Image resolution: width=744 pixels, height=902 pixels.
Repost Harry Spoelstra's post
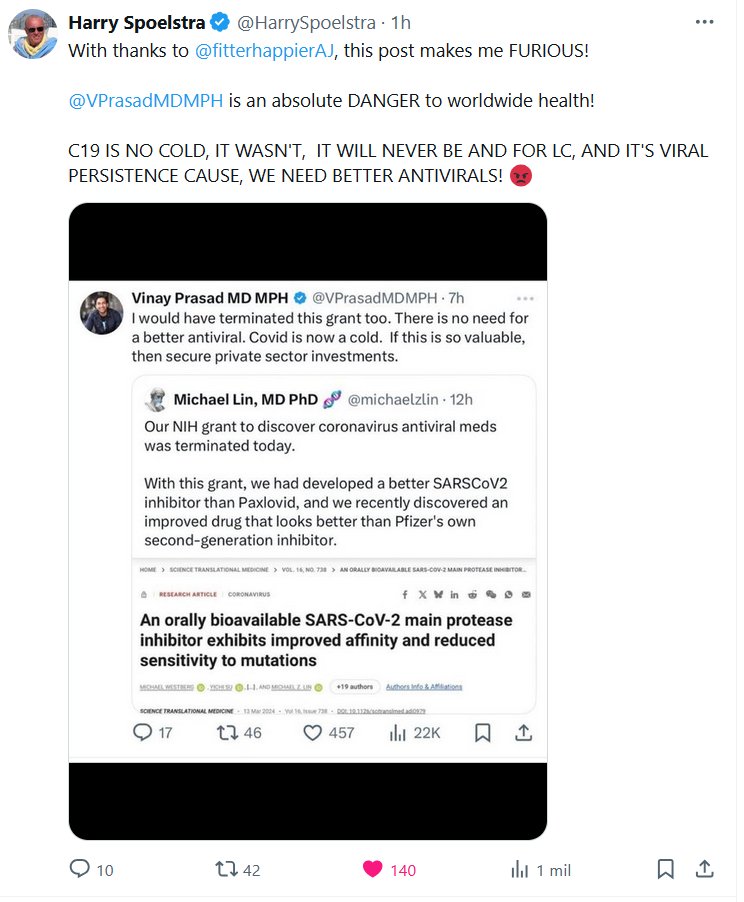[228, 869]
